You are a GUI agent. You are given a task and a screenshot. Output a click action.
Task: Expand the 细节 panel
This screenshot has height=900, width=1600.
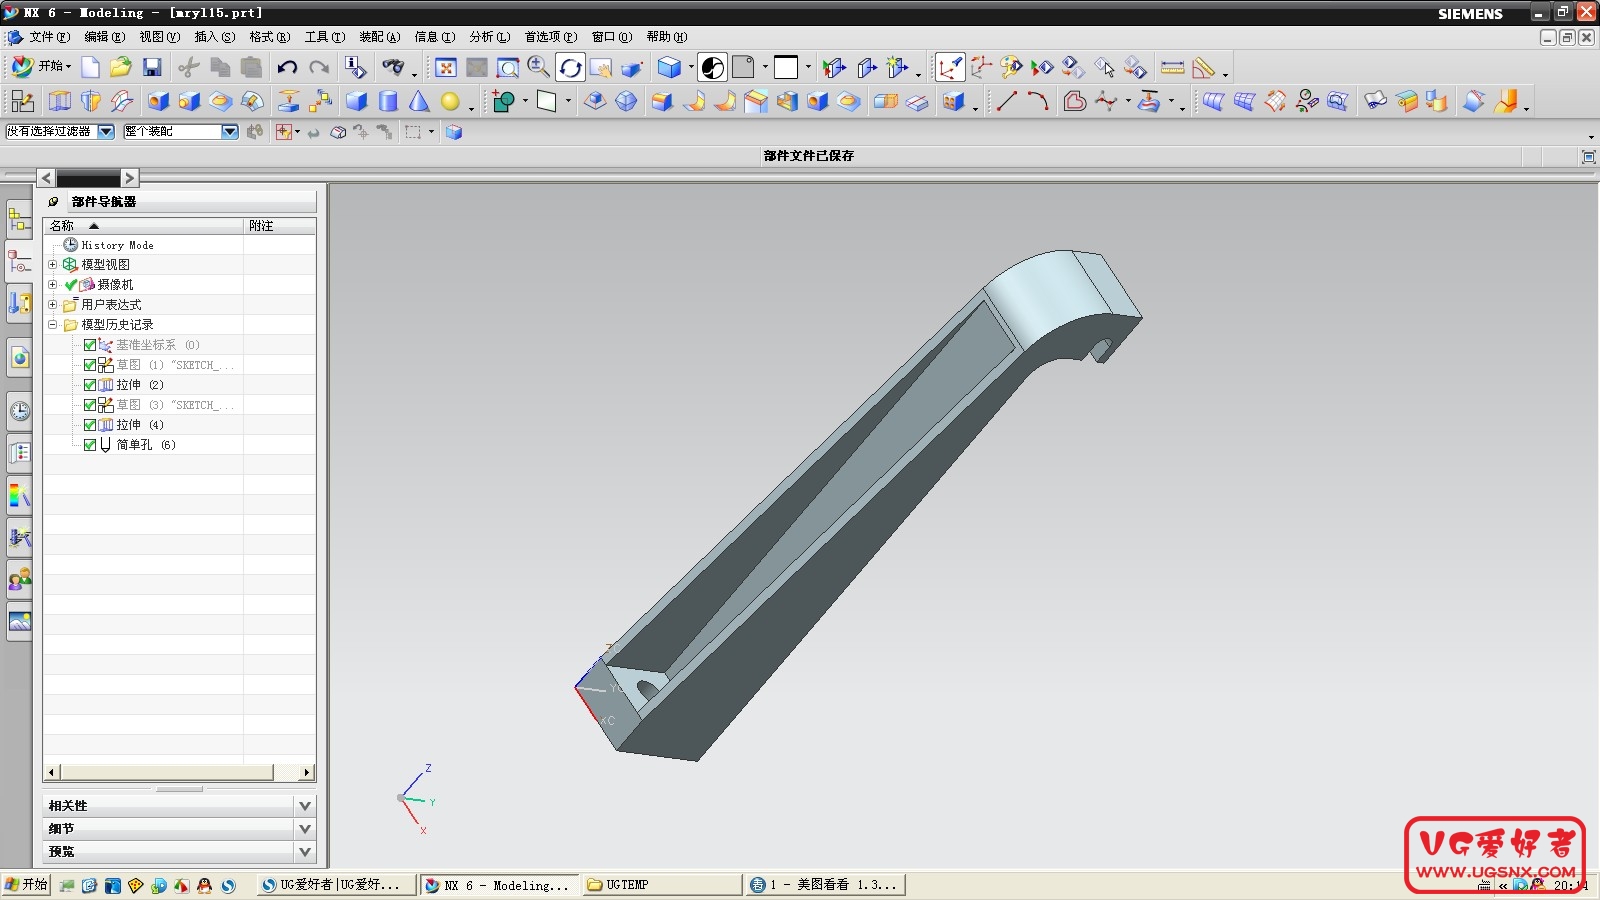(305, 828)
